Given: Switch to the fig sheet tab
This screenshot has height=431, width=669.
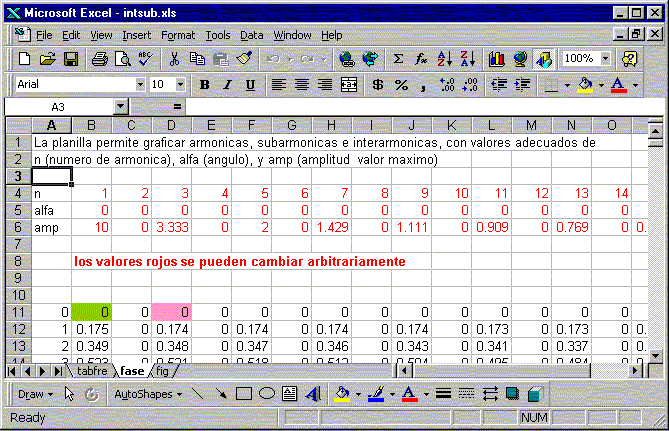Looking at the screenshot, I should point(162,371).
